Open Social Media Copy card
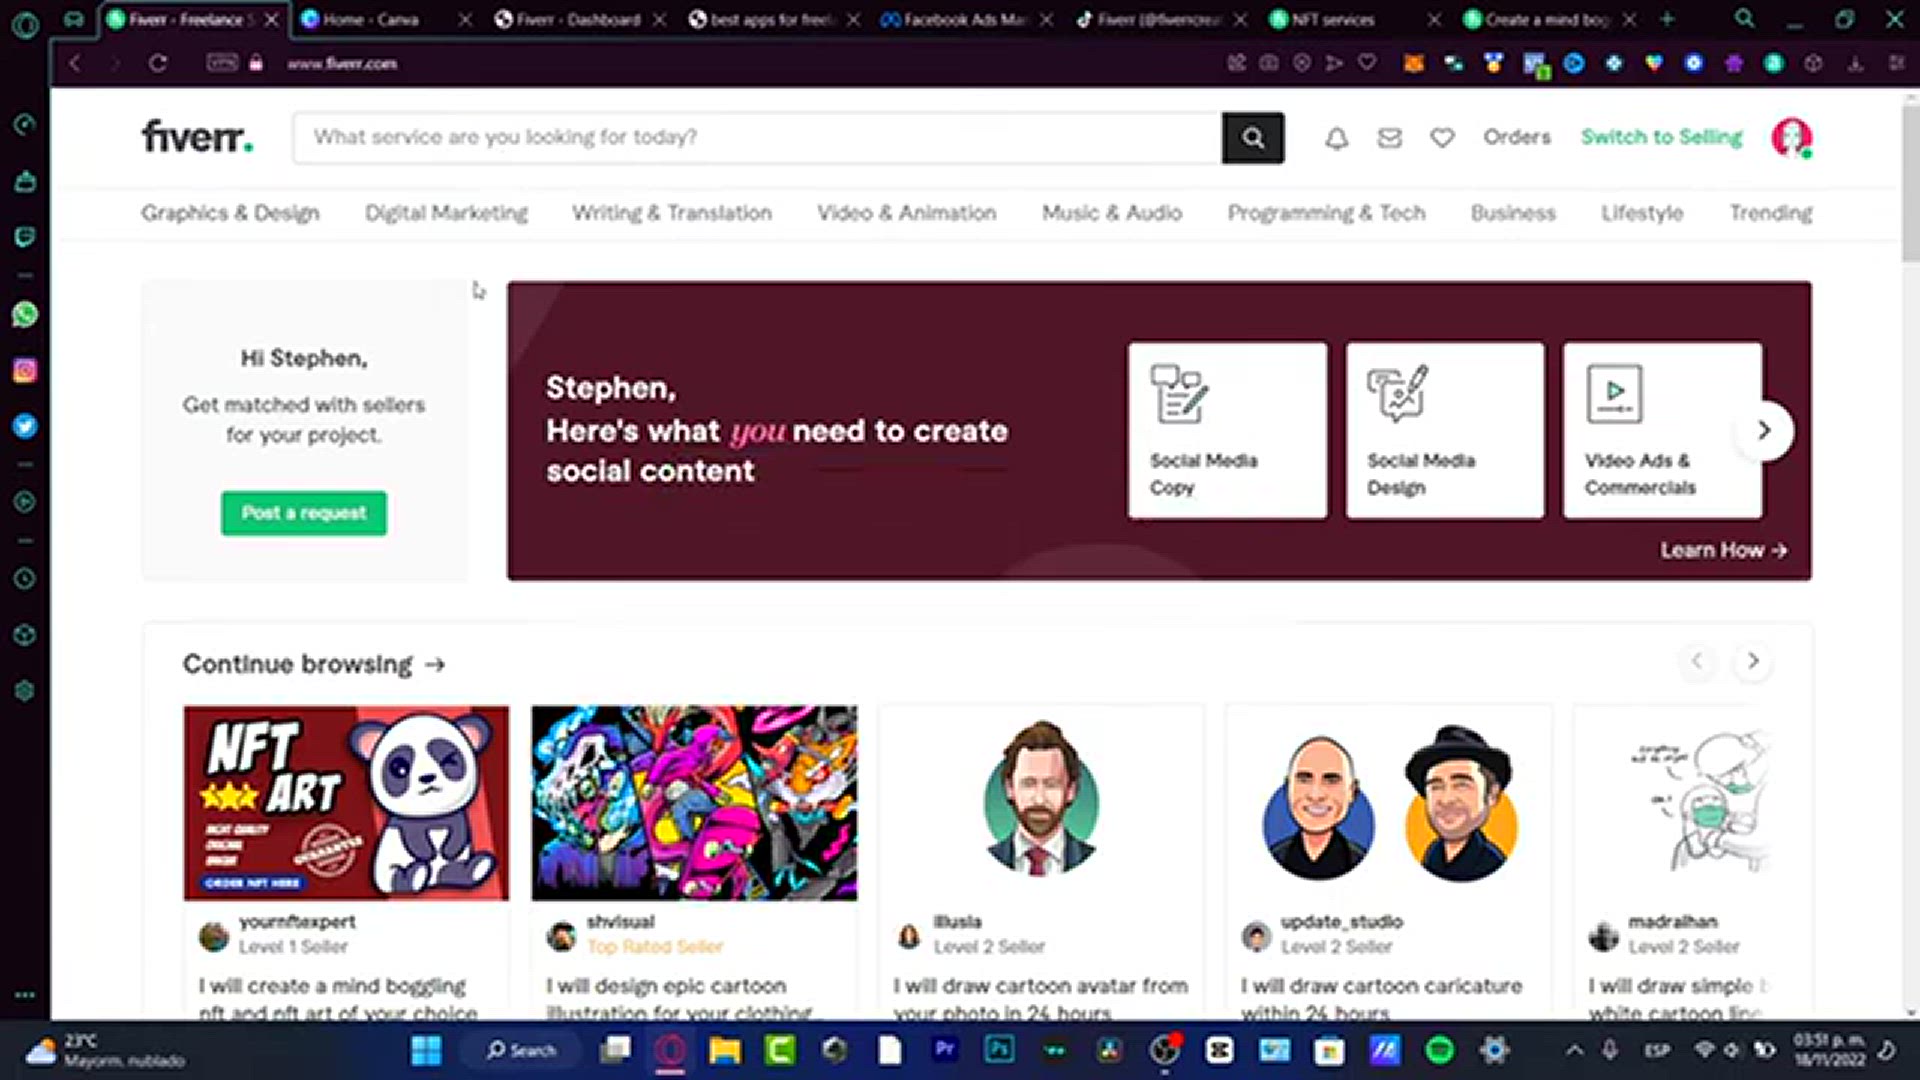 1228,431
